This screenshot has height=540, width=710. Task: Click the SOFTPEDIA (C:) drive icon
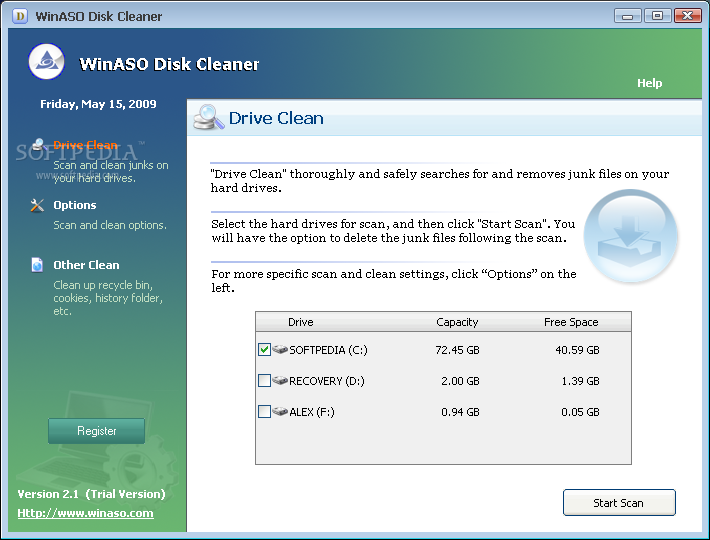click(280, 349)
